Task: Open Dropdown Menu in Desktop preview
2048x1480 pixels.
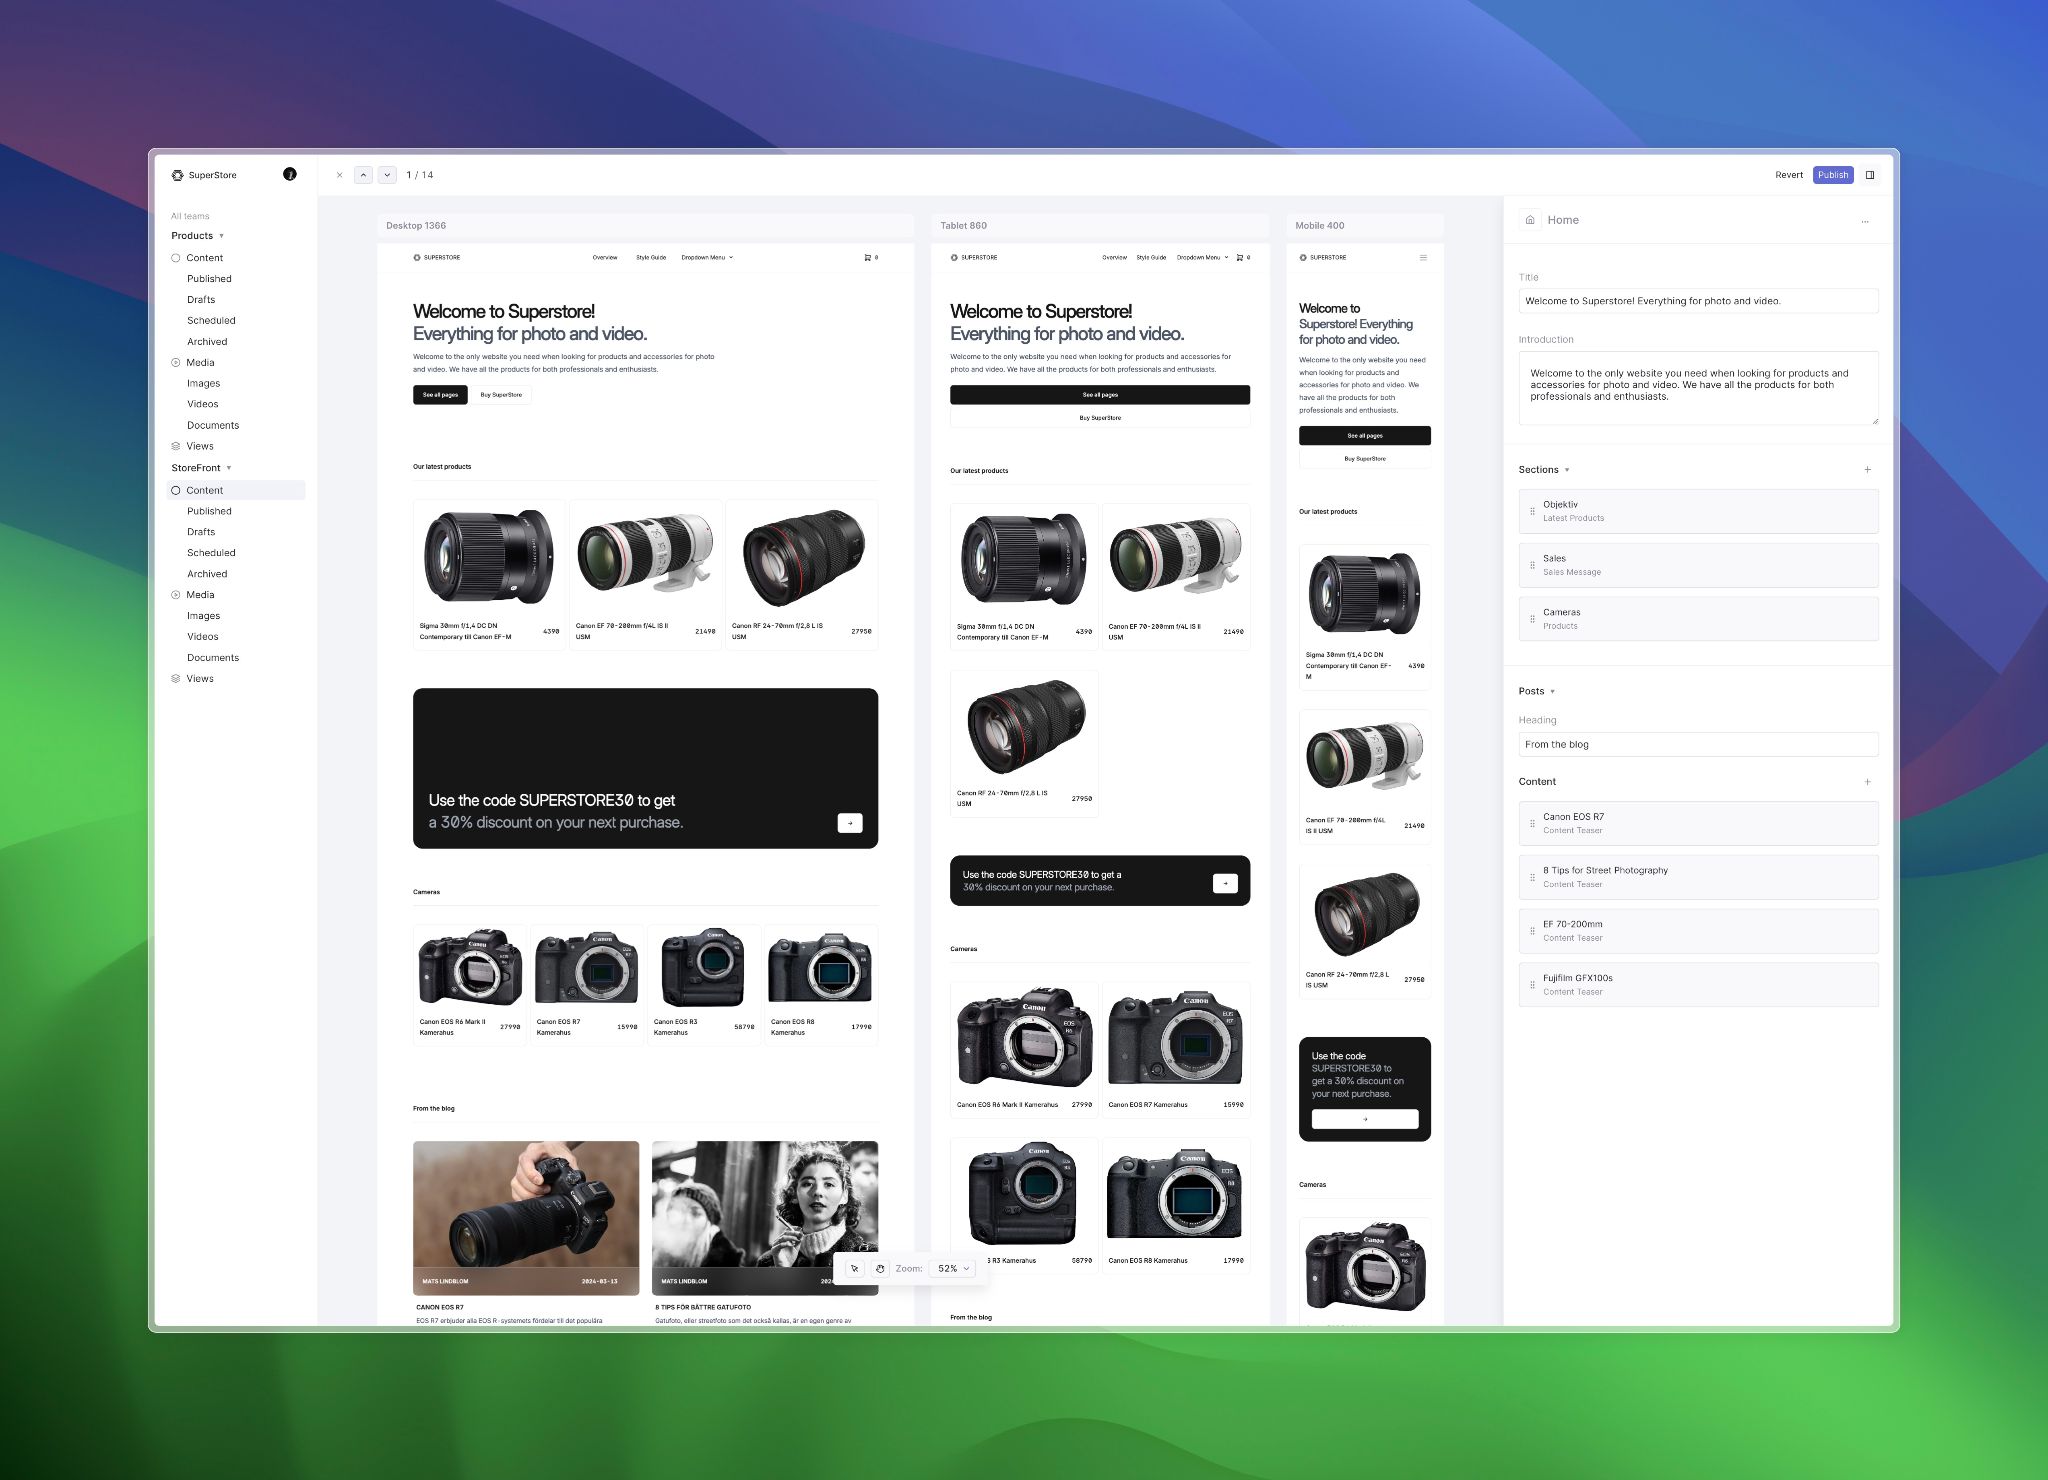Action: tap(707, 258)
